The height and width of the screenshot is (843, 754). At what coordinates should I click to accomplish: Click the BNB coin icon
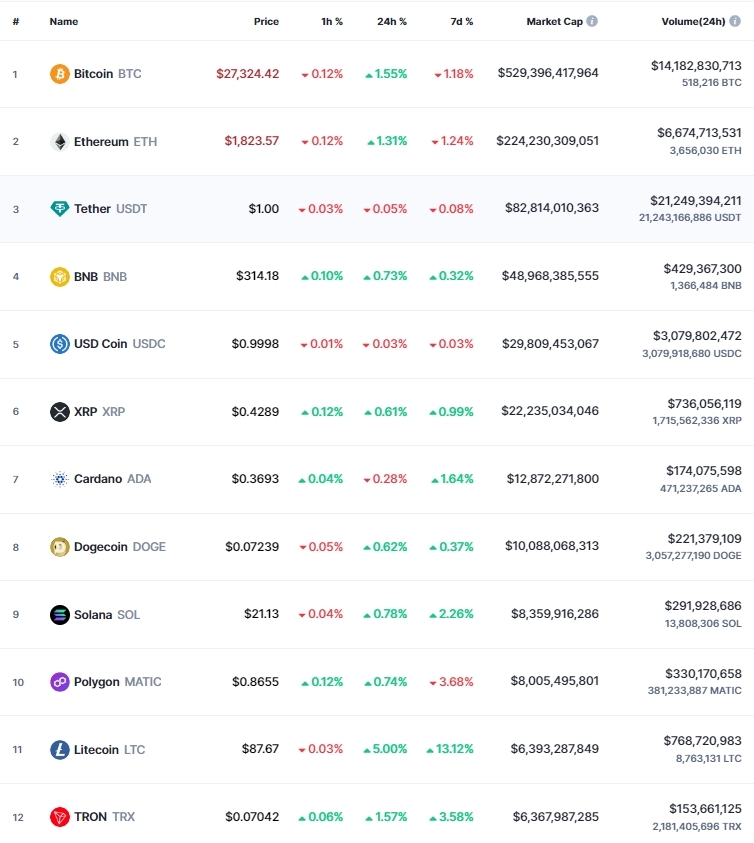tap(60, 276)
